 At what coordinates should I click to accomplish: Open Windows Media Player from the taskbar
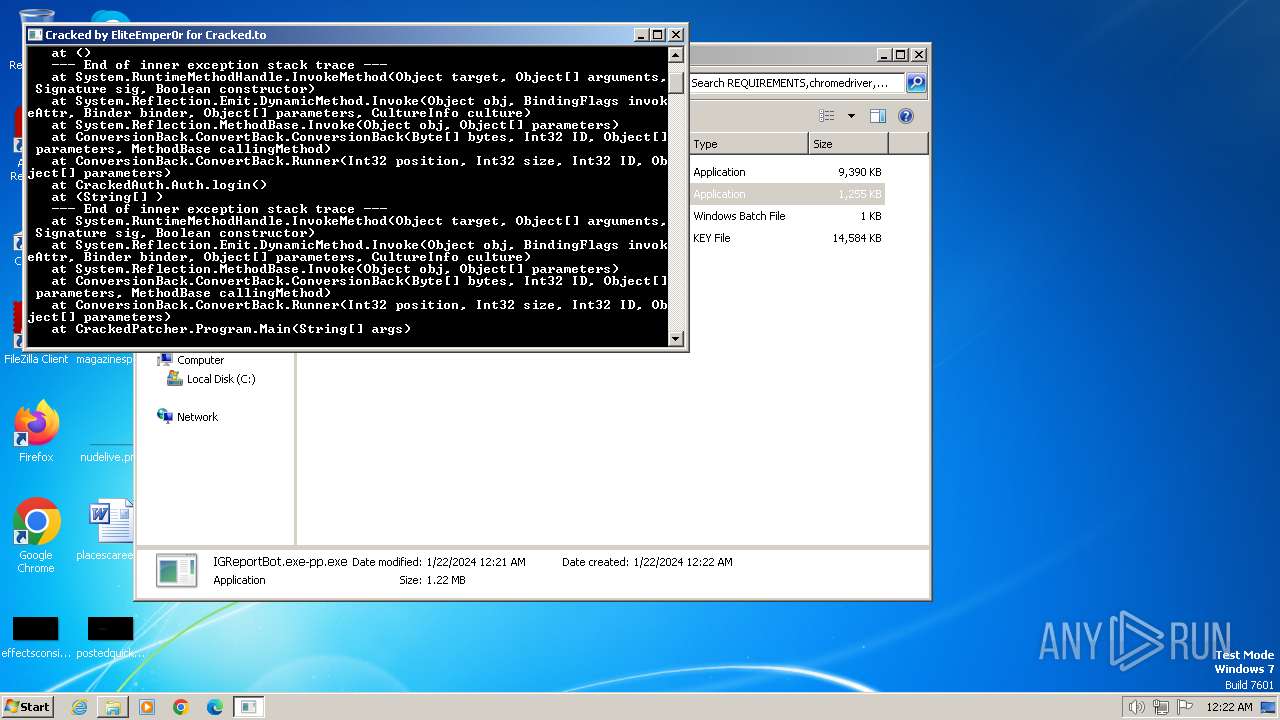pos(147,707)
